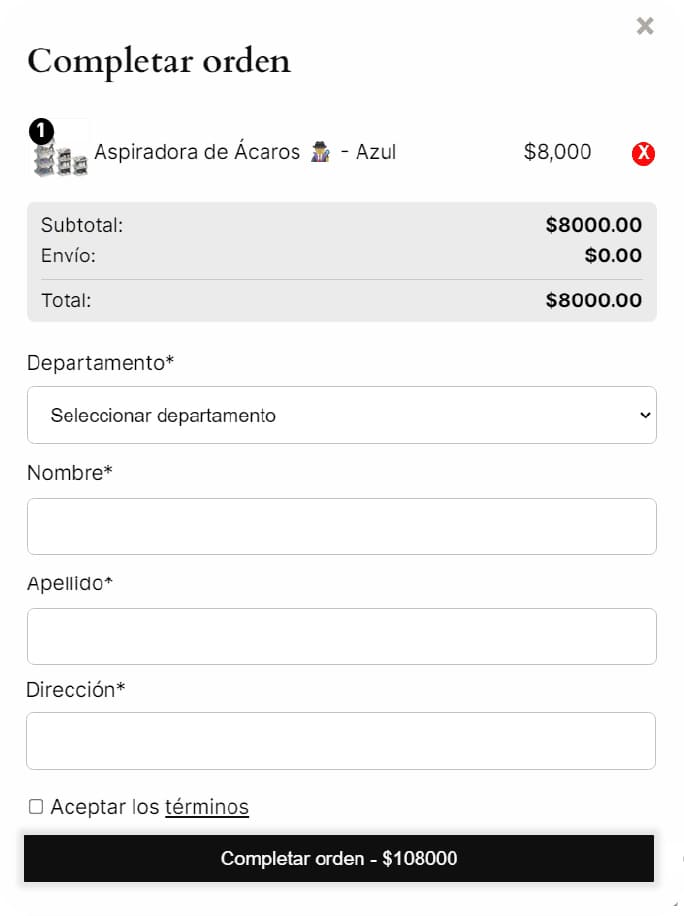684x916 pixels.
Task: Remove Aspiradora de Ácaros with red X
Action: pyautogui.click(x=643, y=153)
